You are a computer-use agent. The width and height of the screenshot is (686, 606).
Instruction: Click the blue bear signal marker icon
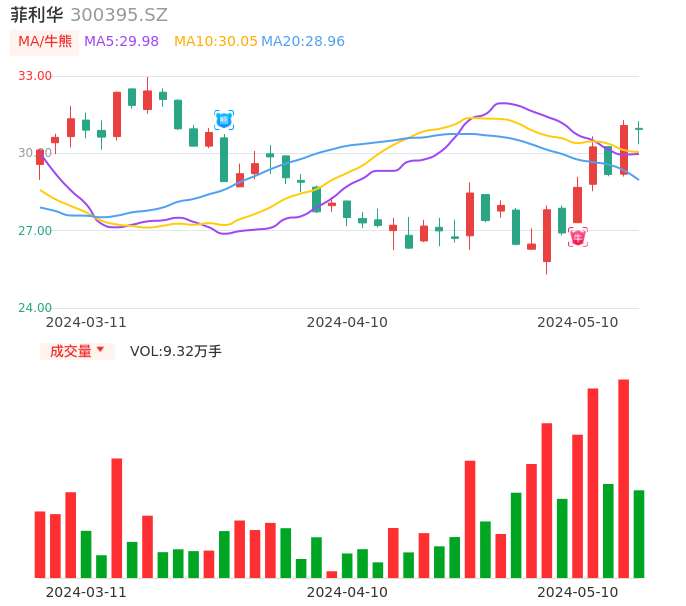224,120
